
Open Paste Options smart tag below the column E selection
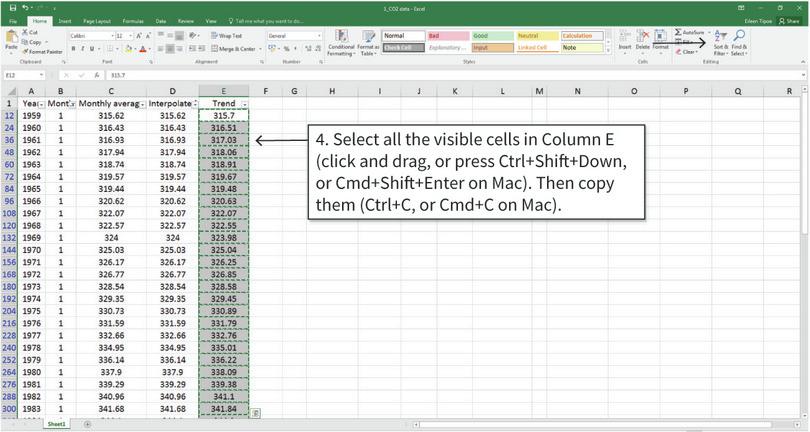coord(255,413)
